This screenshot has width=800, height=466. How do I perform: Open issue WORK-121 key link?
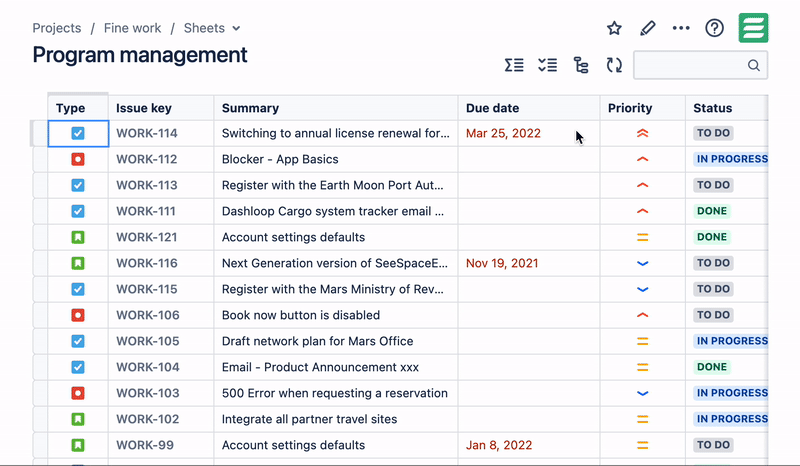146,237
